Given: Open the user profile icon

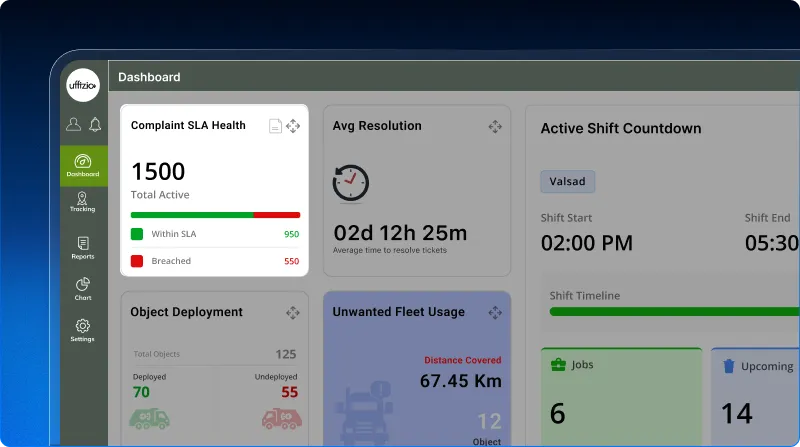Looking at the screenshot, I should (x=73, y=125).
